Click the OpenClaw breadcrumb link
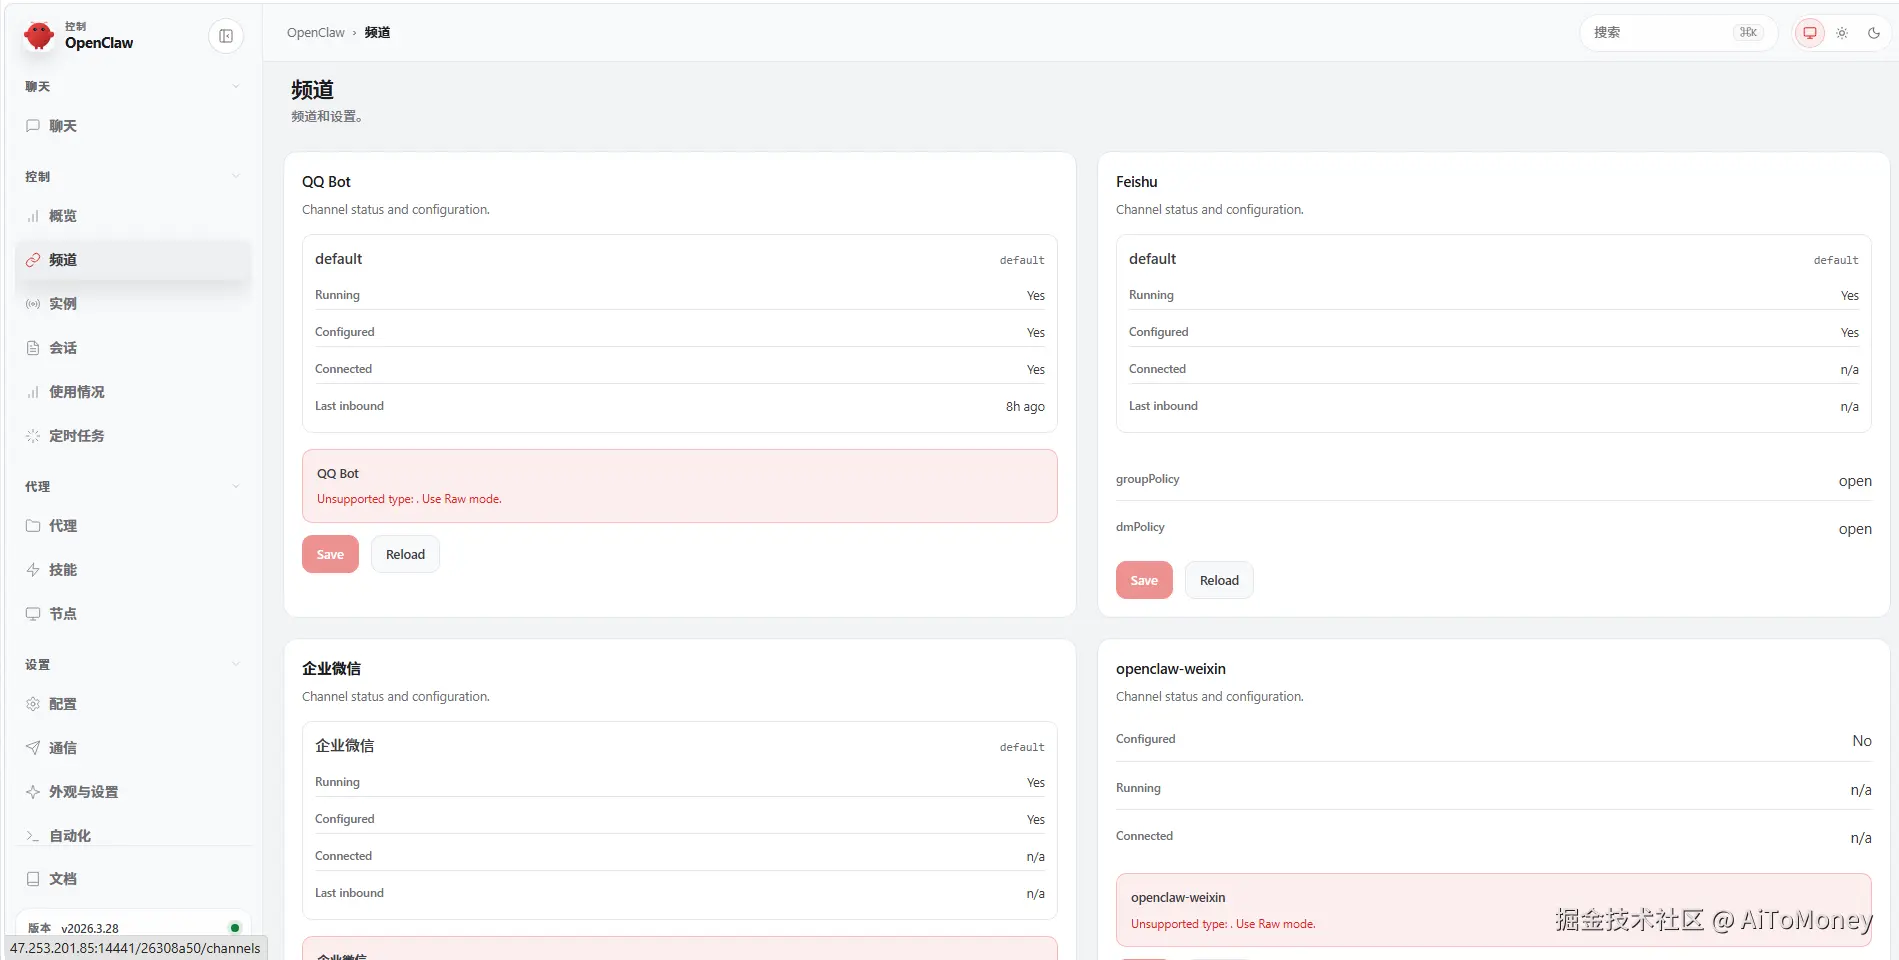 315,33
